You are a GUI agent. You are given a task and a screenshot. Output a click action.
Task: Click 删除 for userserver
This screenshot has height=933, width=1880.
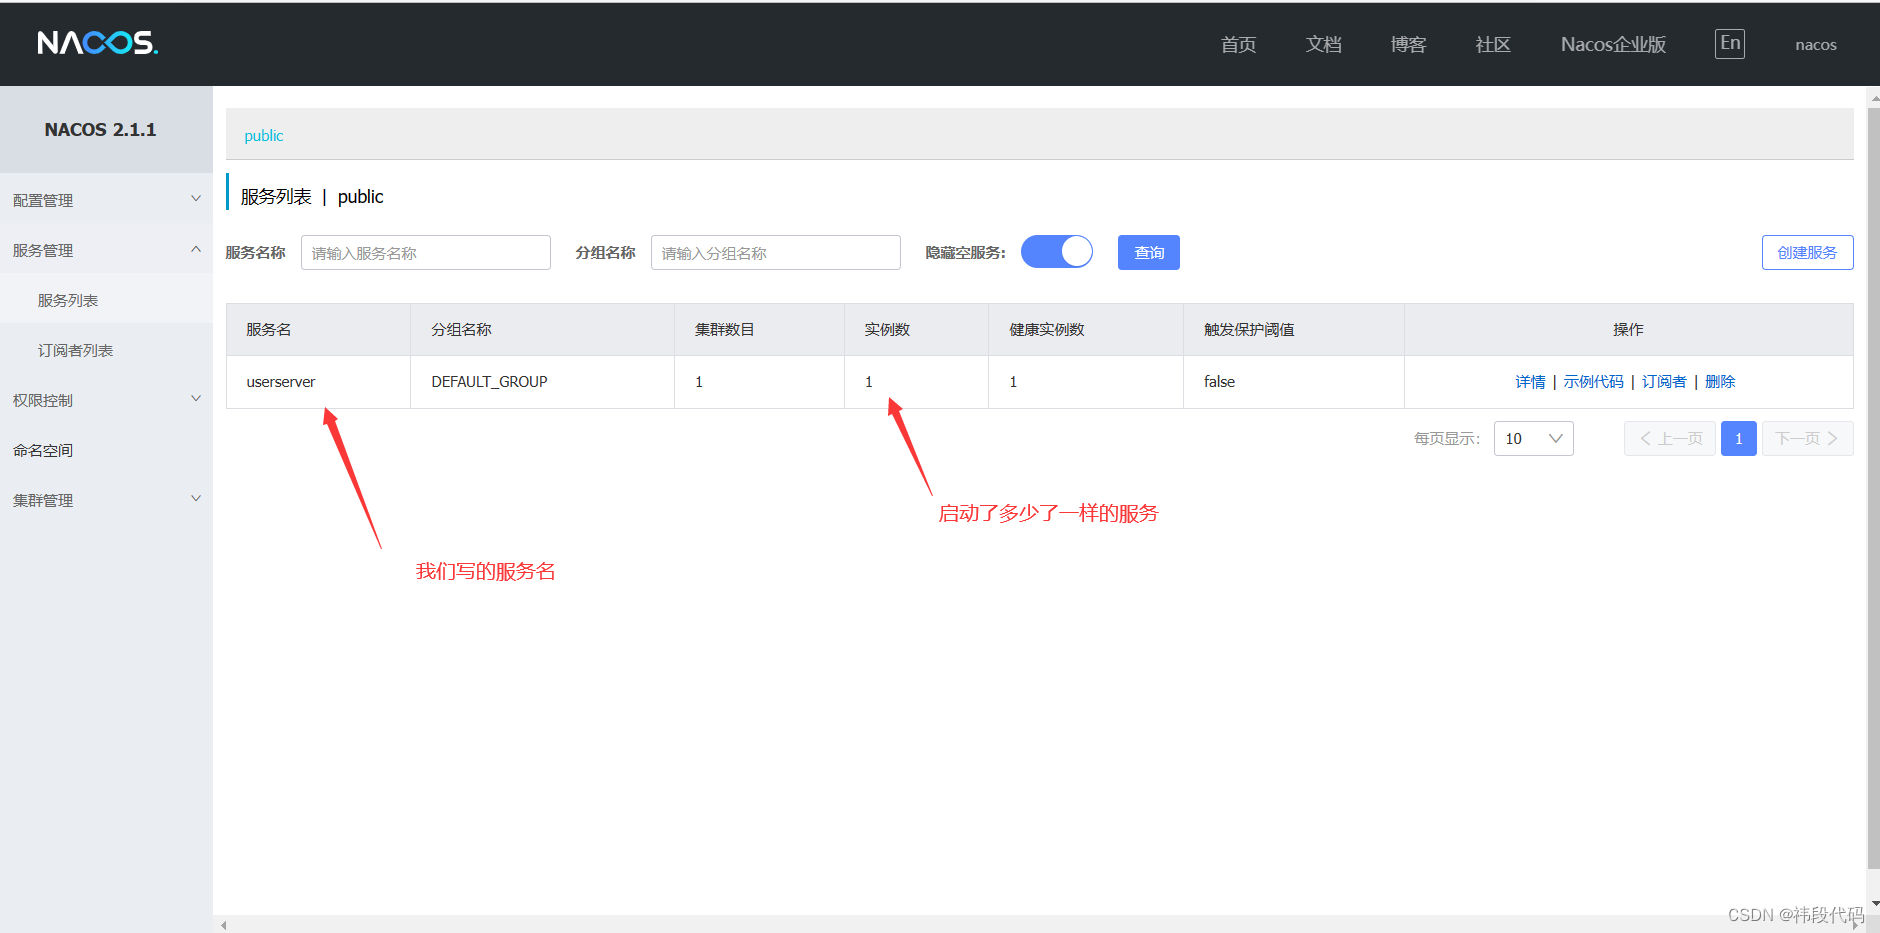(x=1720, y=381)
